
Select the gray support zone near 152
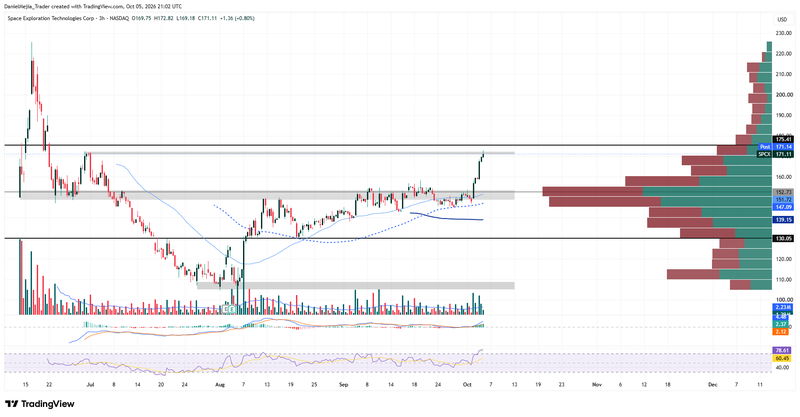267,195
